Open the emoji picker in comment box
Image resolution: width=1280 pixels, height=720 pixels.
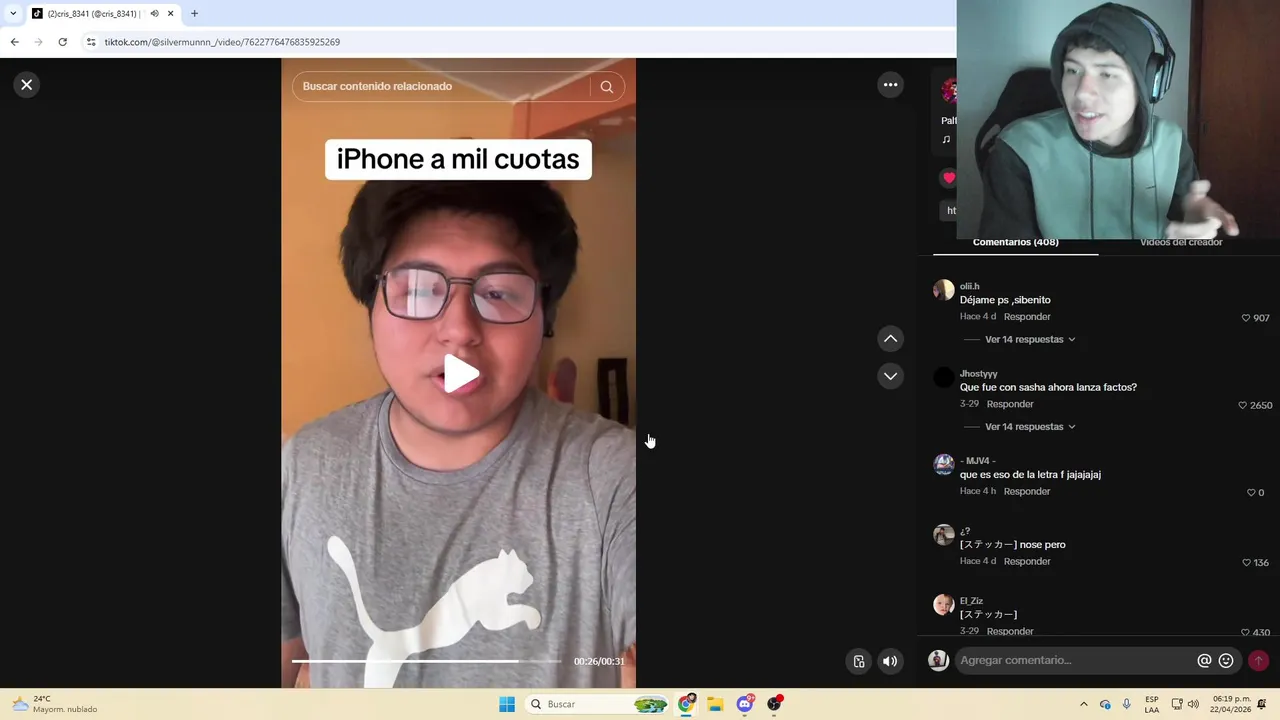click(x=1226, y=661)
